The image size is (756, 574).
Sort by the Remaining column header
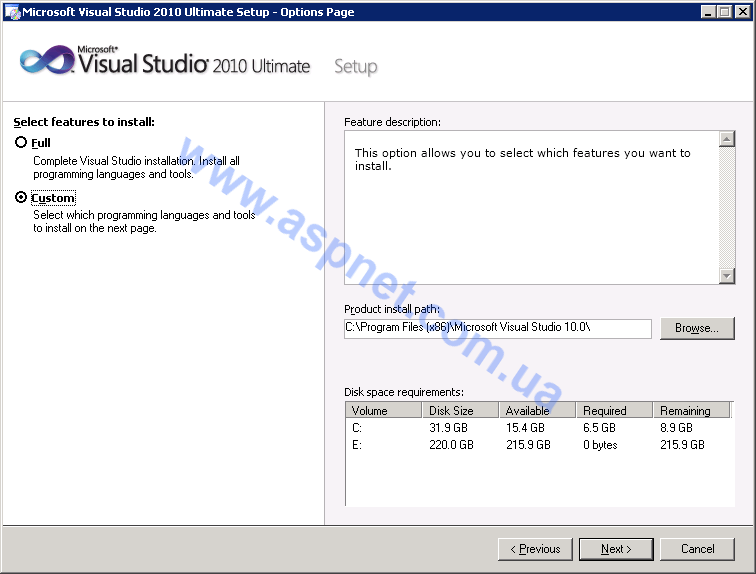[692, 410]
